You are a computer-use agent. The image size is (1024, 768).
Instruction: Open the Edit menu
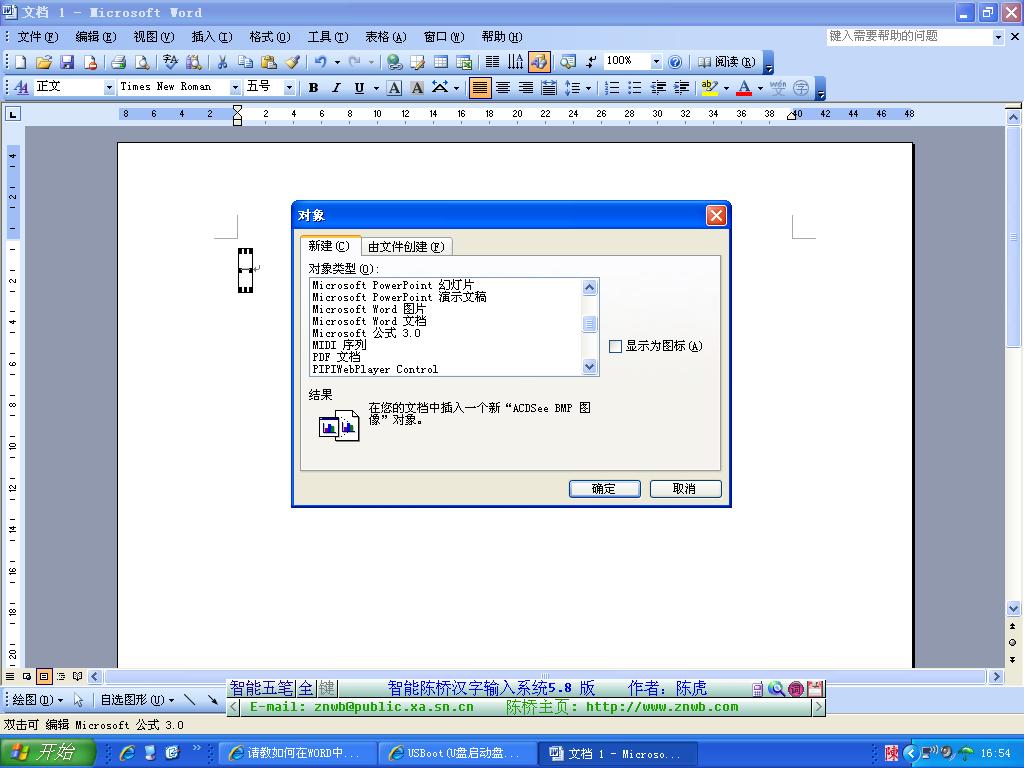tap(96, 37)
